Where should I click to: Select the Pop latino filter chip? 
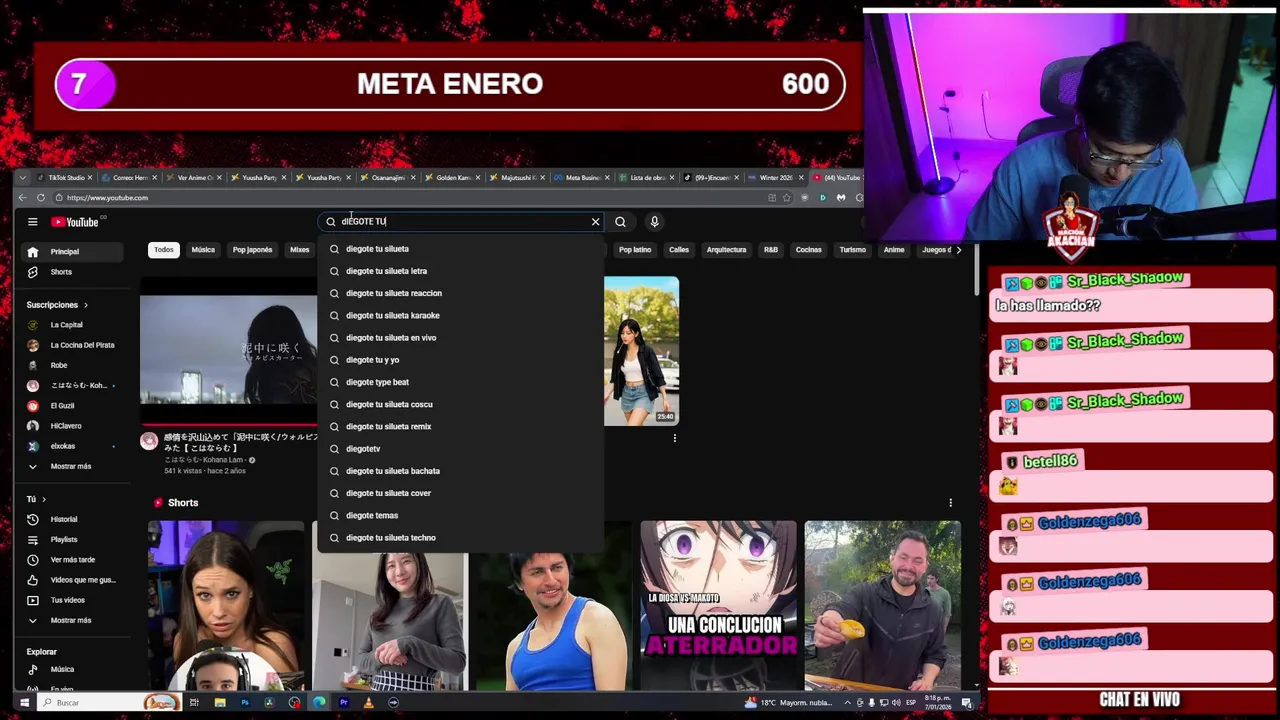coord(635,249)
